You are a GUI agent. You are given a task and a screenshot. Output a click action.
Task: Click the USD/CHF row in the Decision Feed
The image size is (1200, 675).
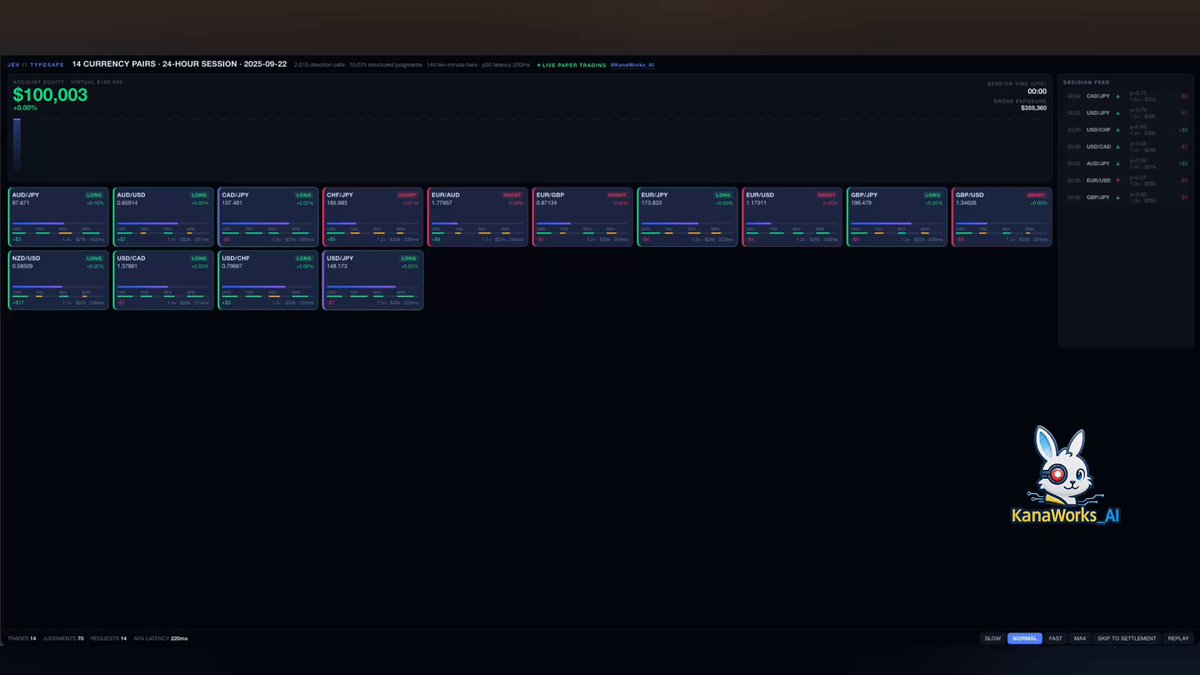1126,129
